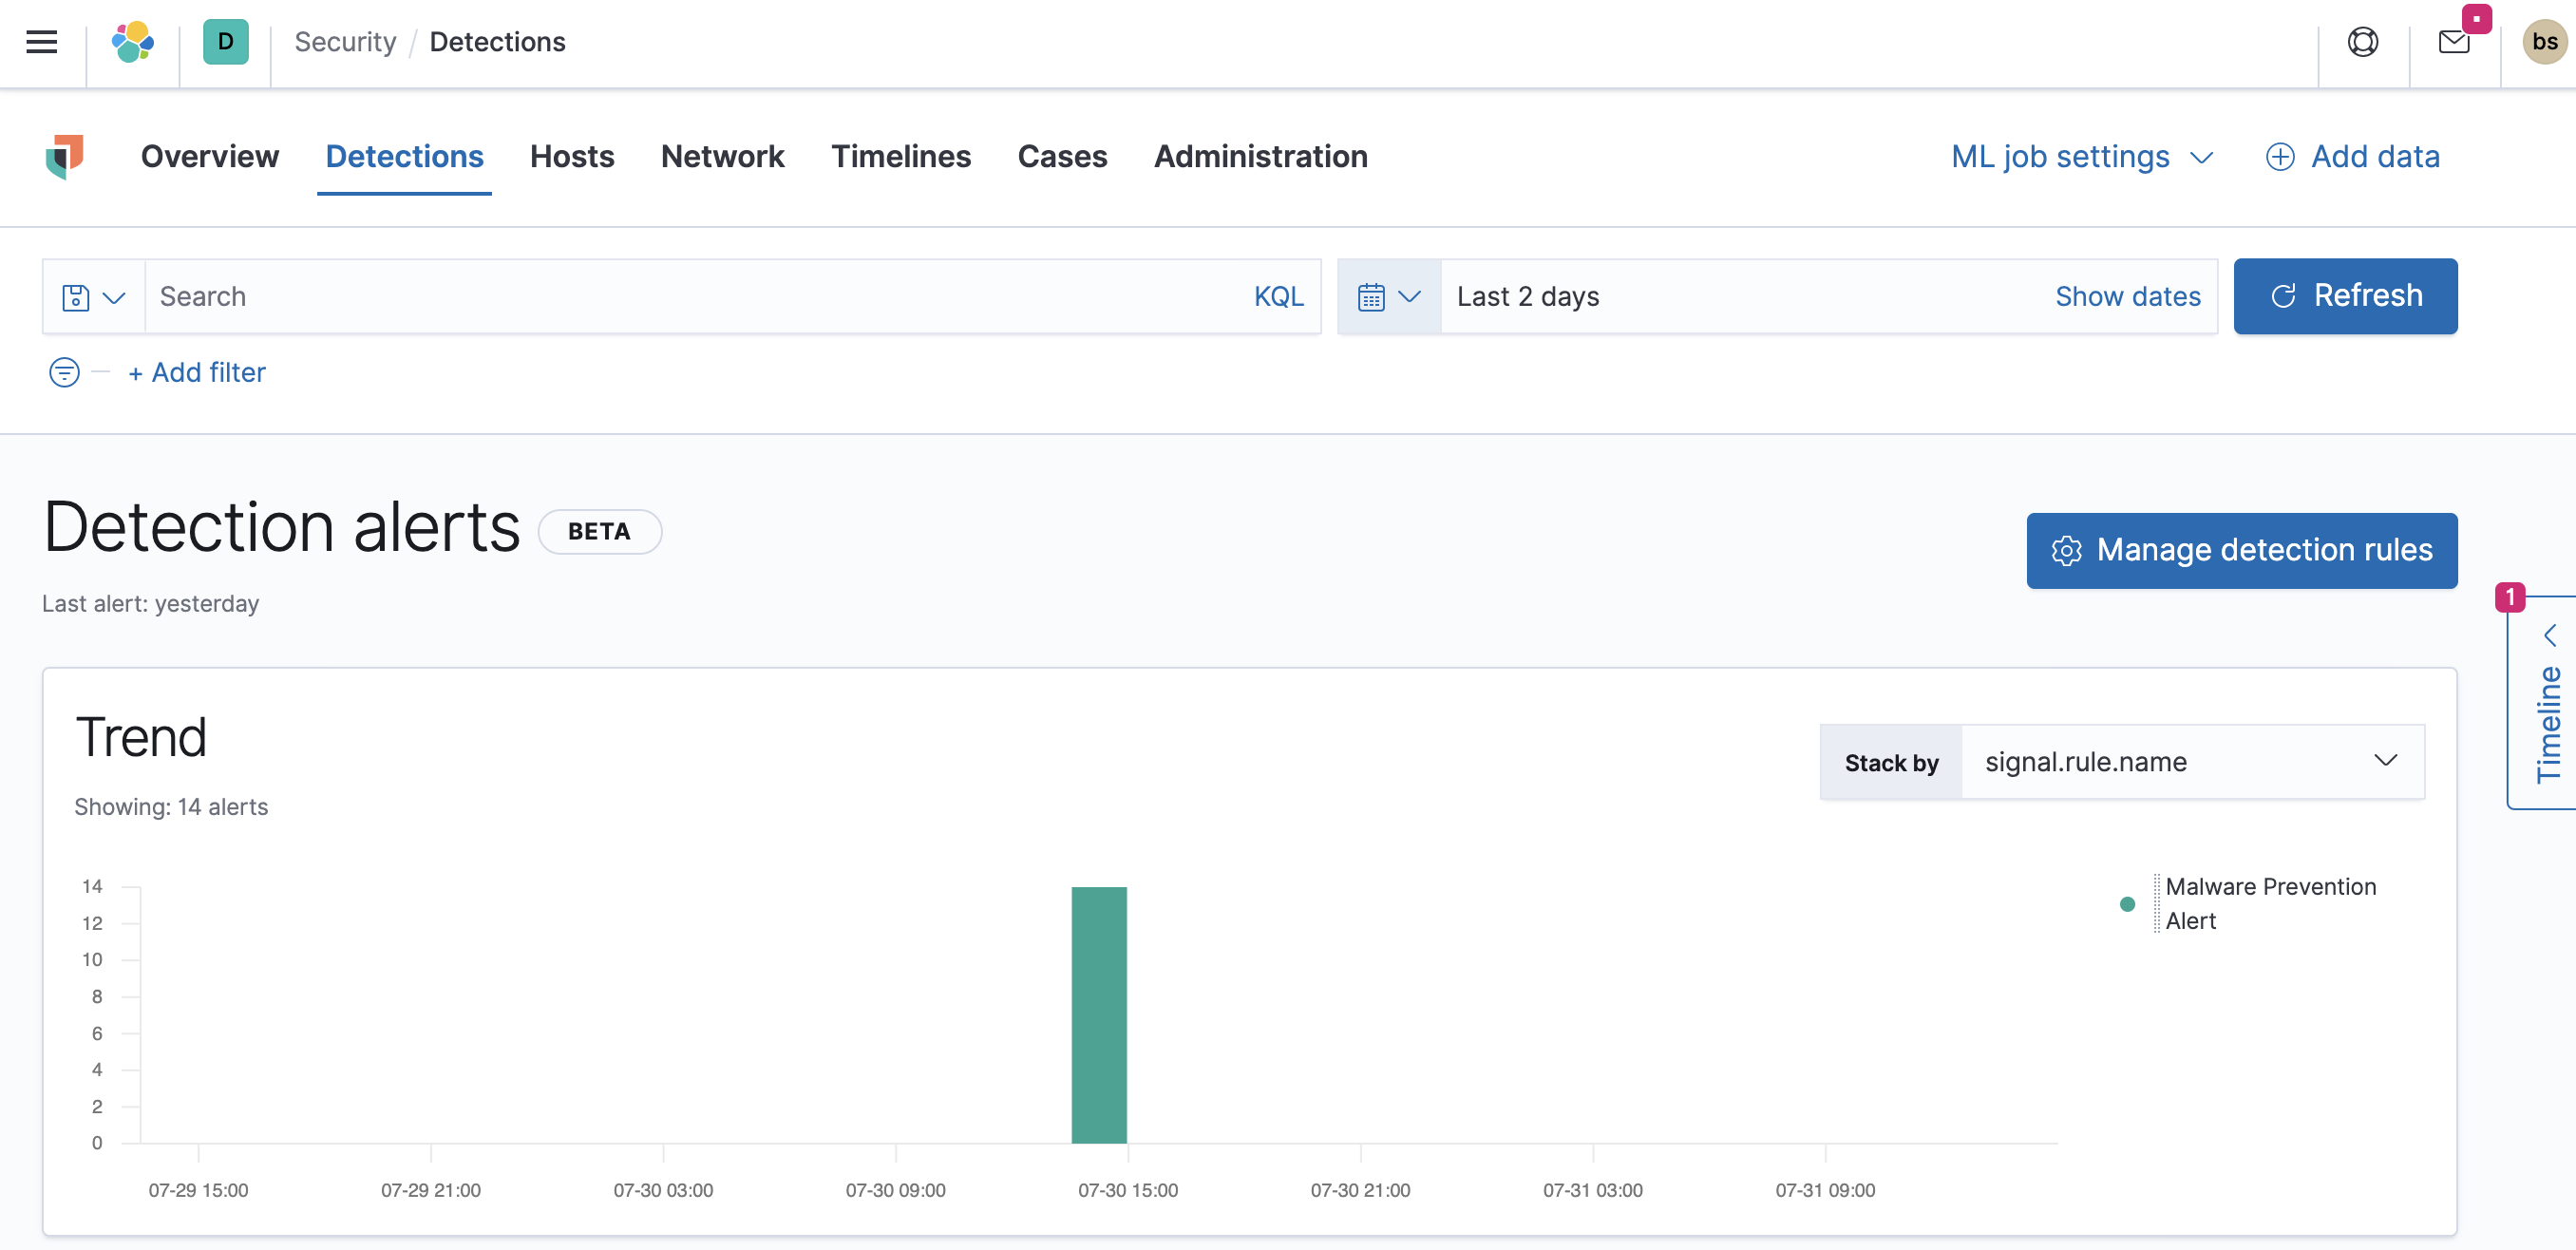Open the main navigation hamburger menu

[x=41, y=41]
